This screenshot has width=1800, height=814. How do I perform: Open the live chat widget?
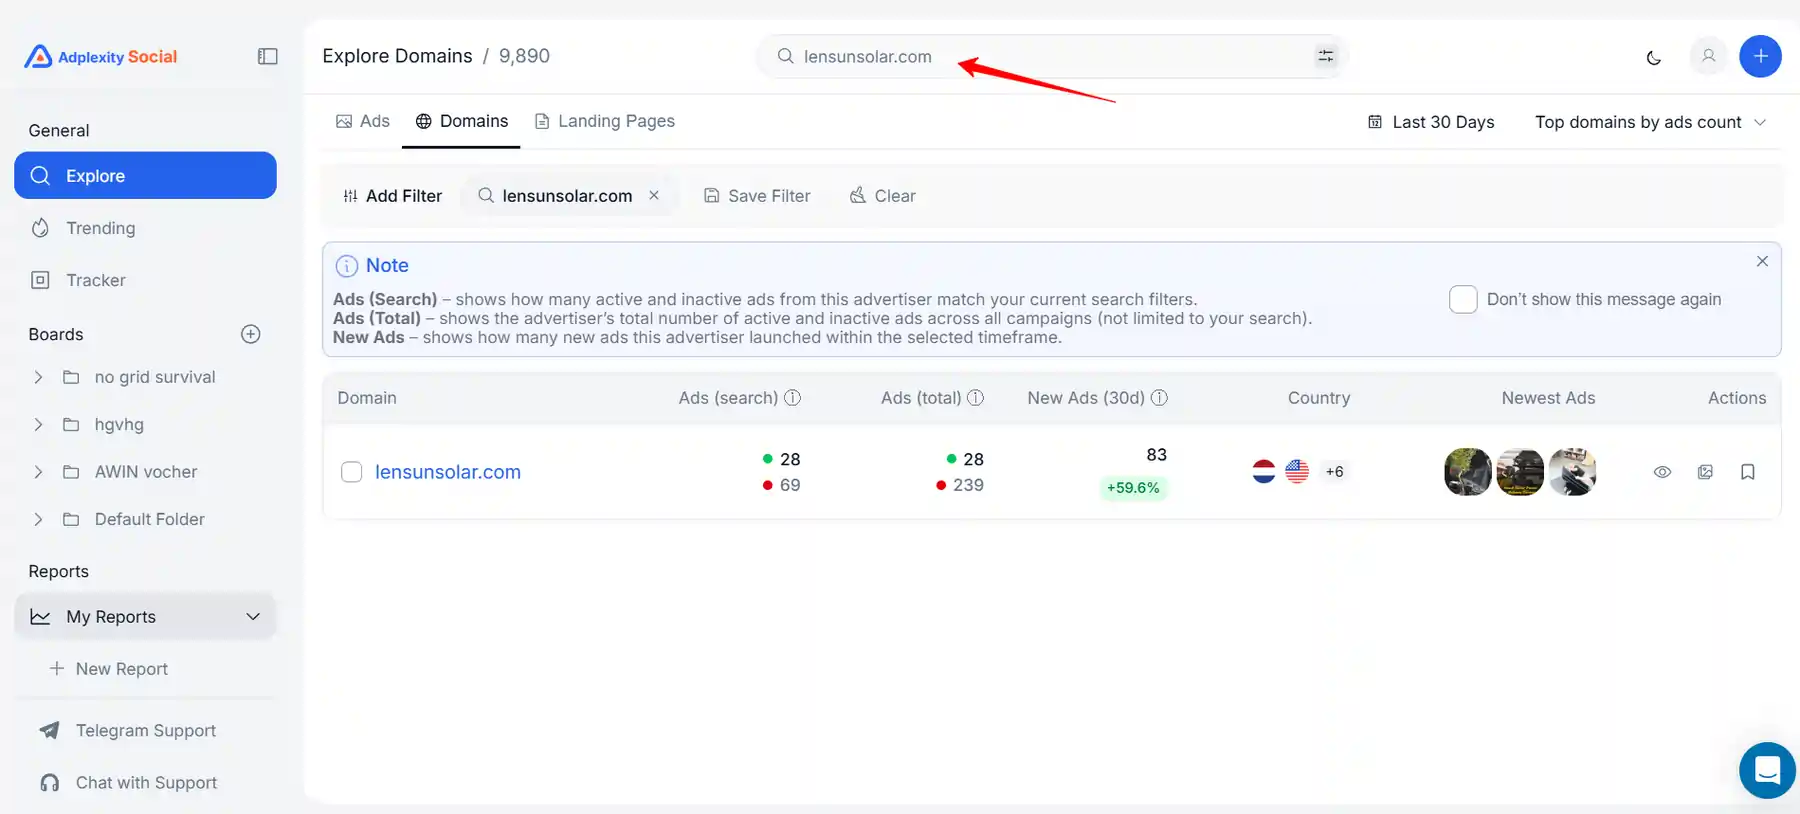tap(1767, 770)
